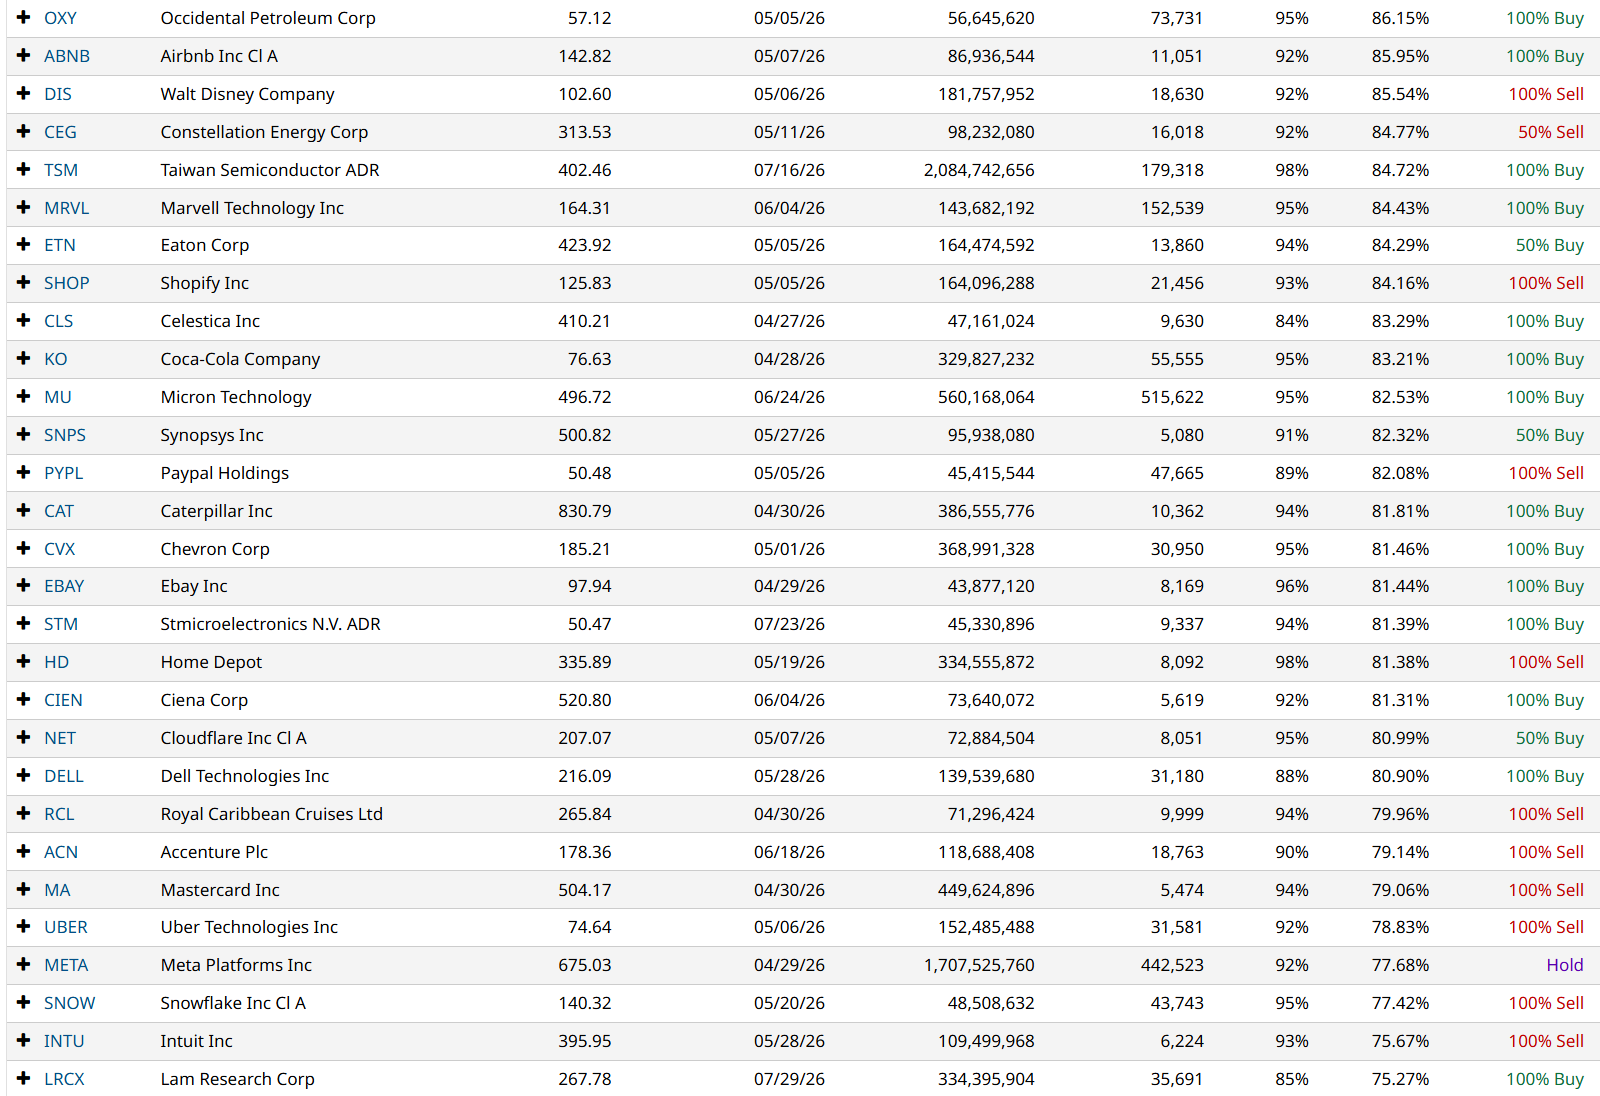
Task: Open the LRCX ticker link
Action: pyautogui.click(x=64, y=1079)
